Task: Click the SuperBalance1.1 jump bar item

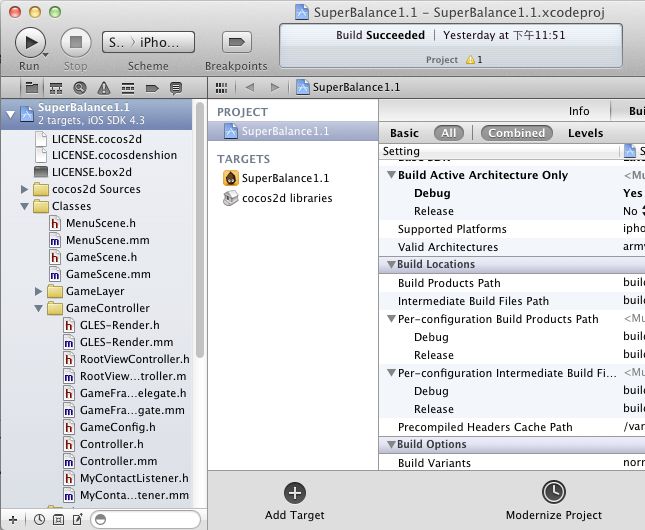Action: [348, 87]
